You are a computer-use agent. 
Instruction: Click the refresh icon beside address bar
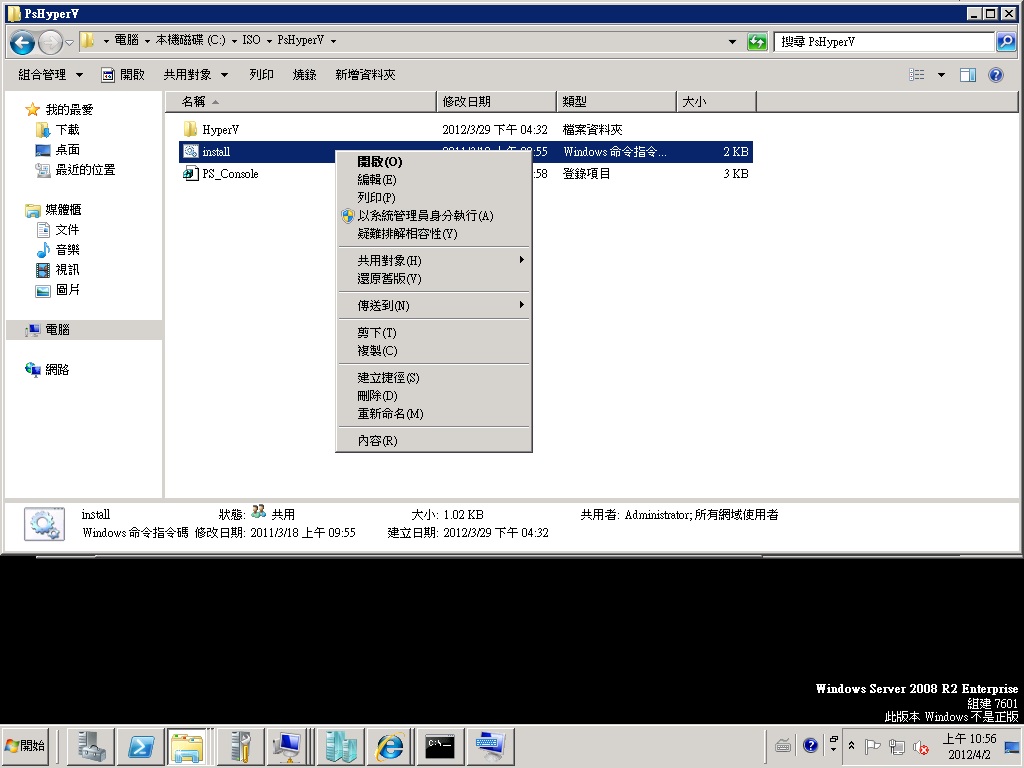(758, 42)
